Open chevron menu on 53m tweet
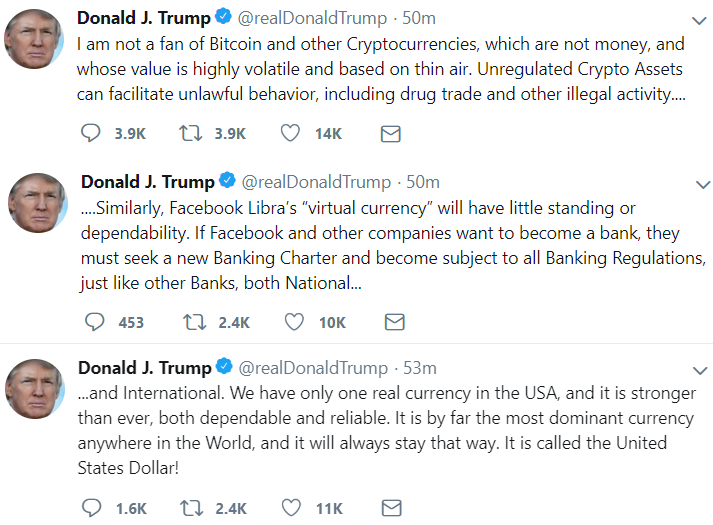The image size is (713, 525). (700, 370)
